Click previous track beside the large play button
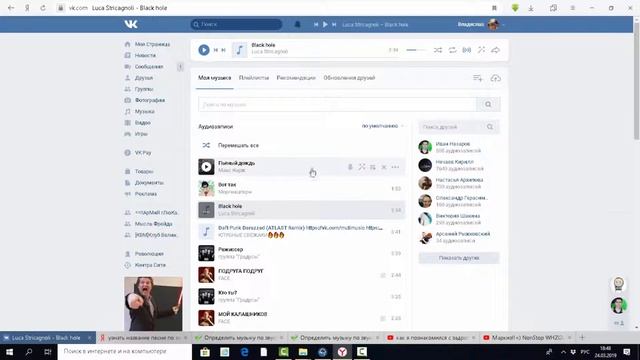 [x=216, y=50]
